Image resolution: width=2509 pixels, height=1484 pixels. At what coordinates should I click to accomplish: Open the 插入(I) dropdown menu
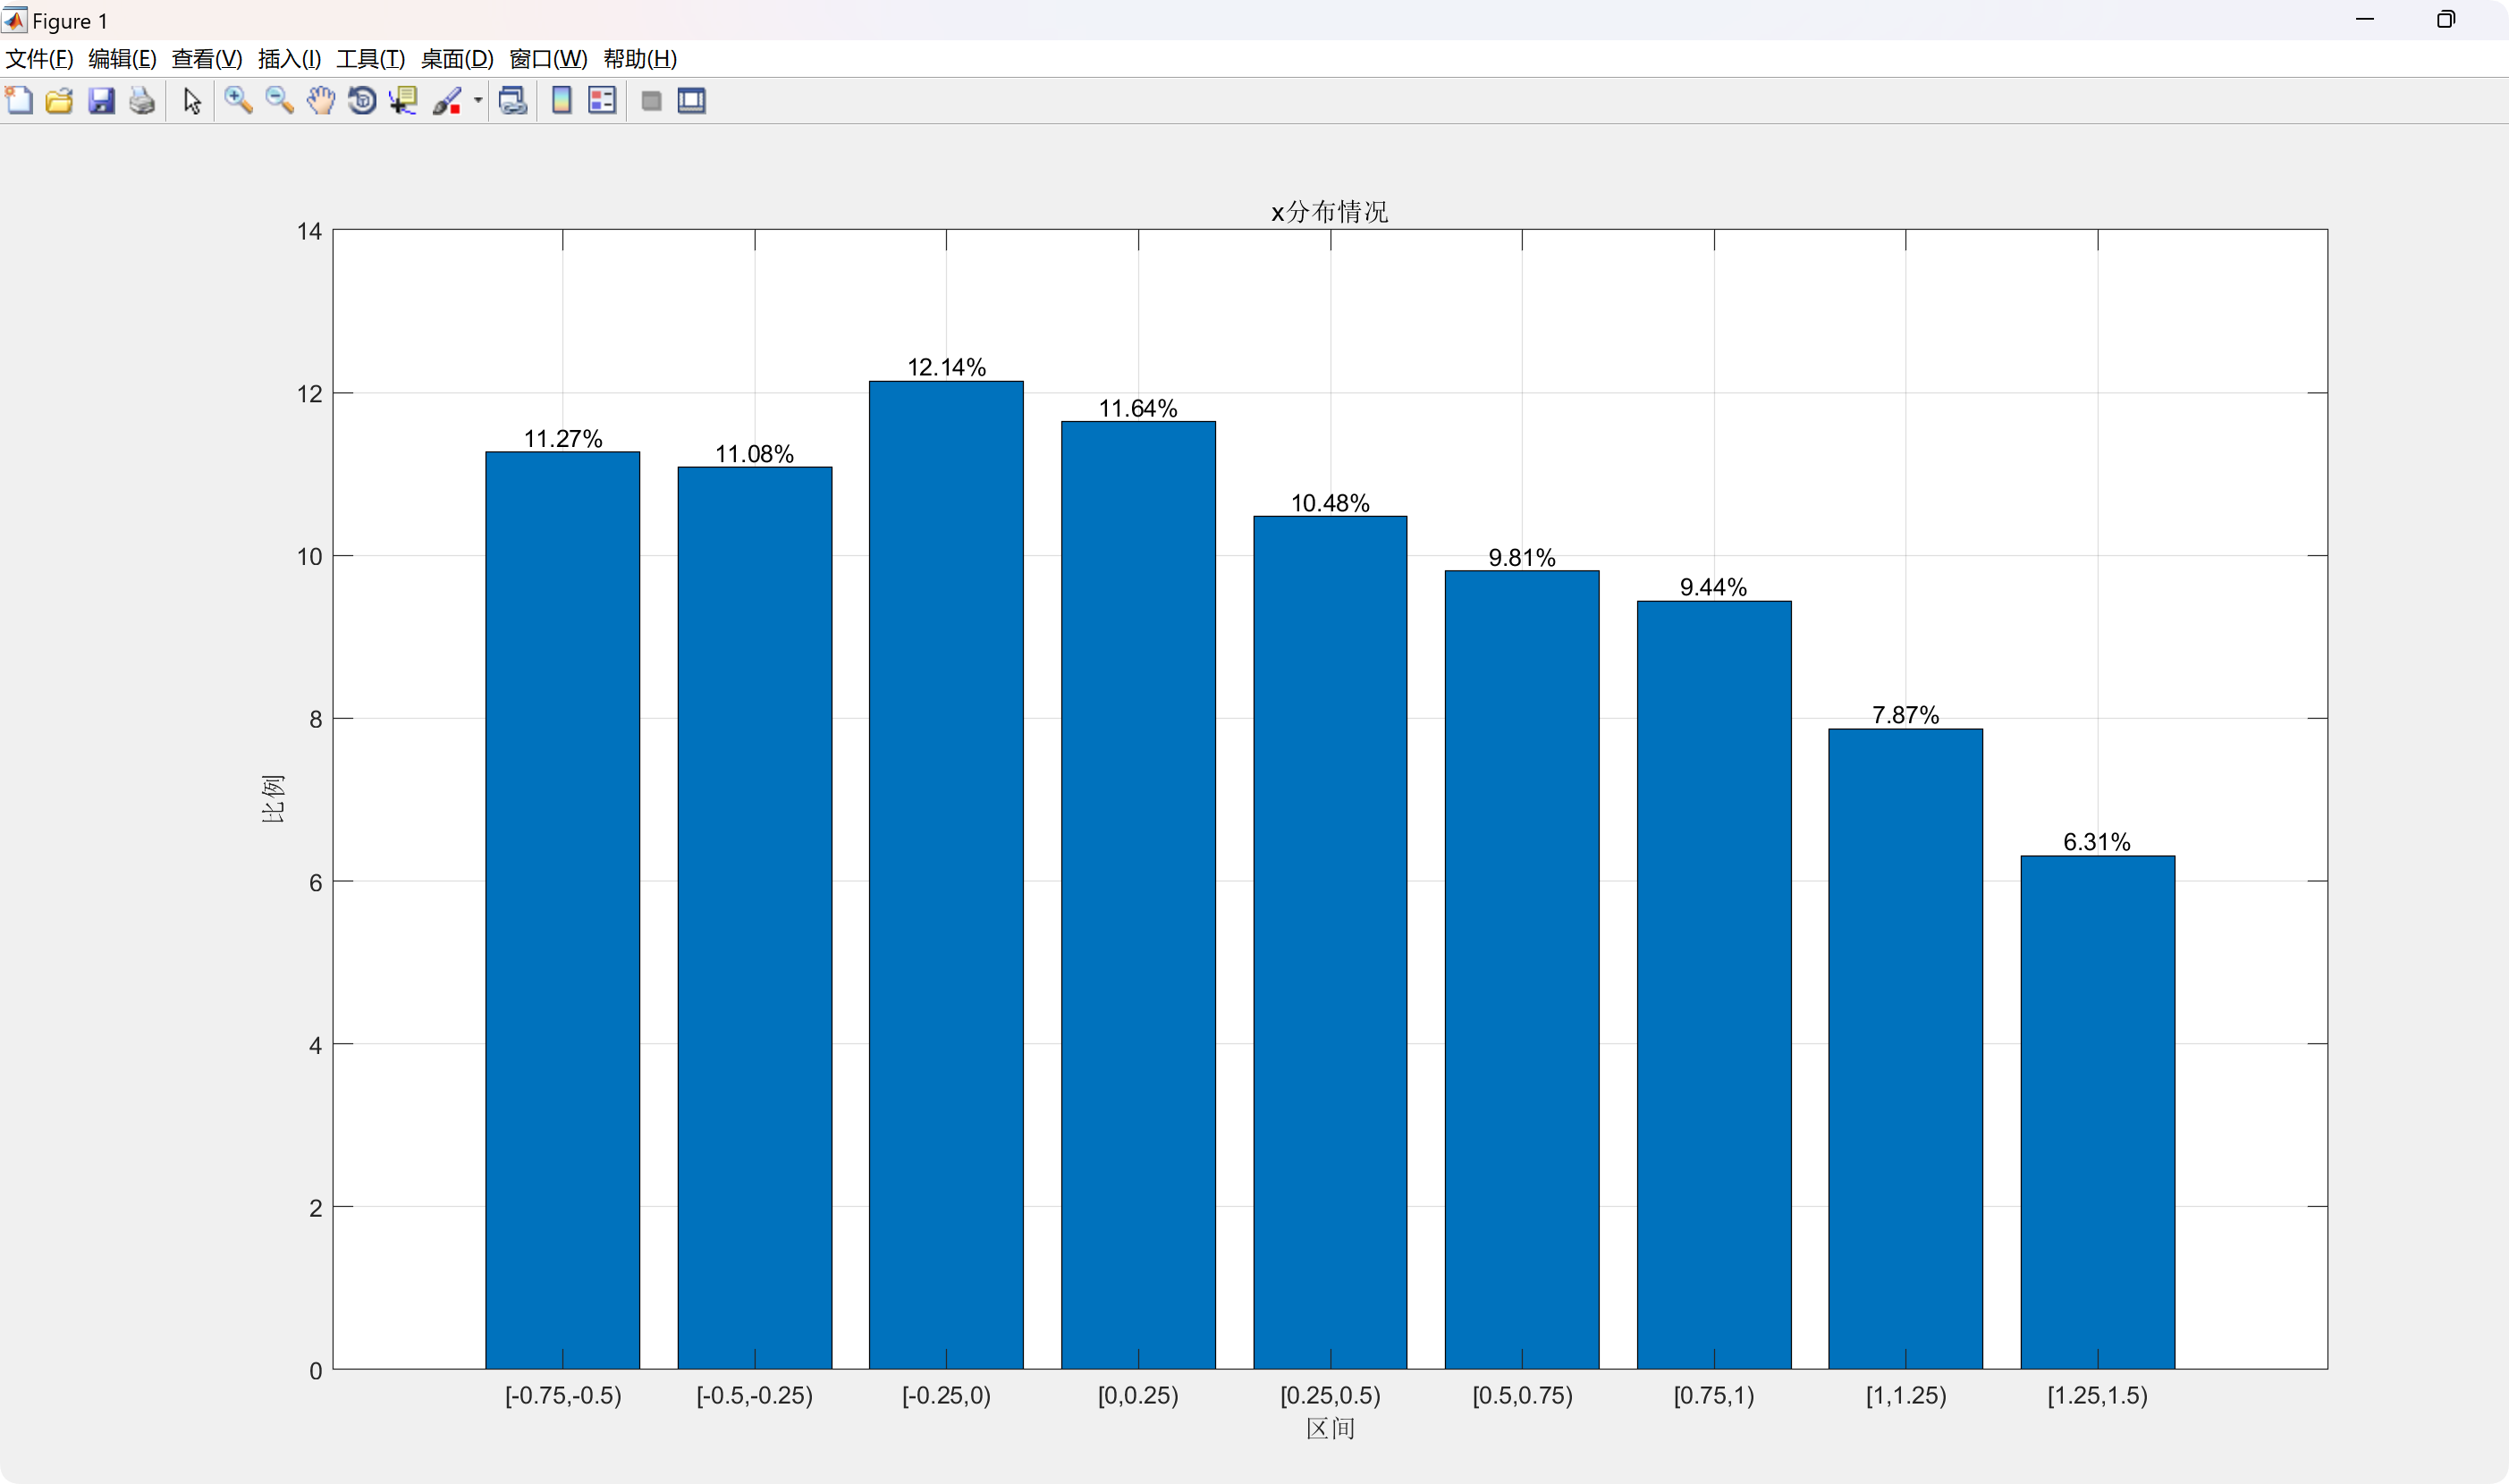pos(289,59)
